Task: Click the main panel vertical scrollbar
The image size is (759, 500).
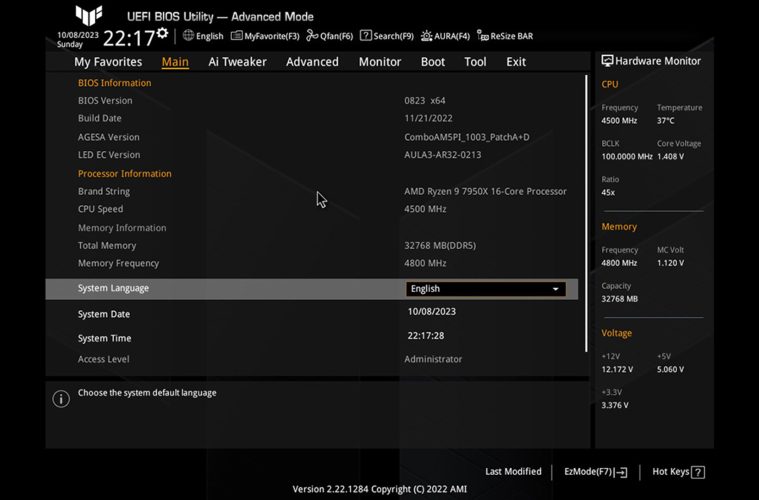Action: [x=586, y=213]
